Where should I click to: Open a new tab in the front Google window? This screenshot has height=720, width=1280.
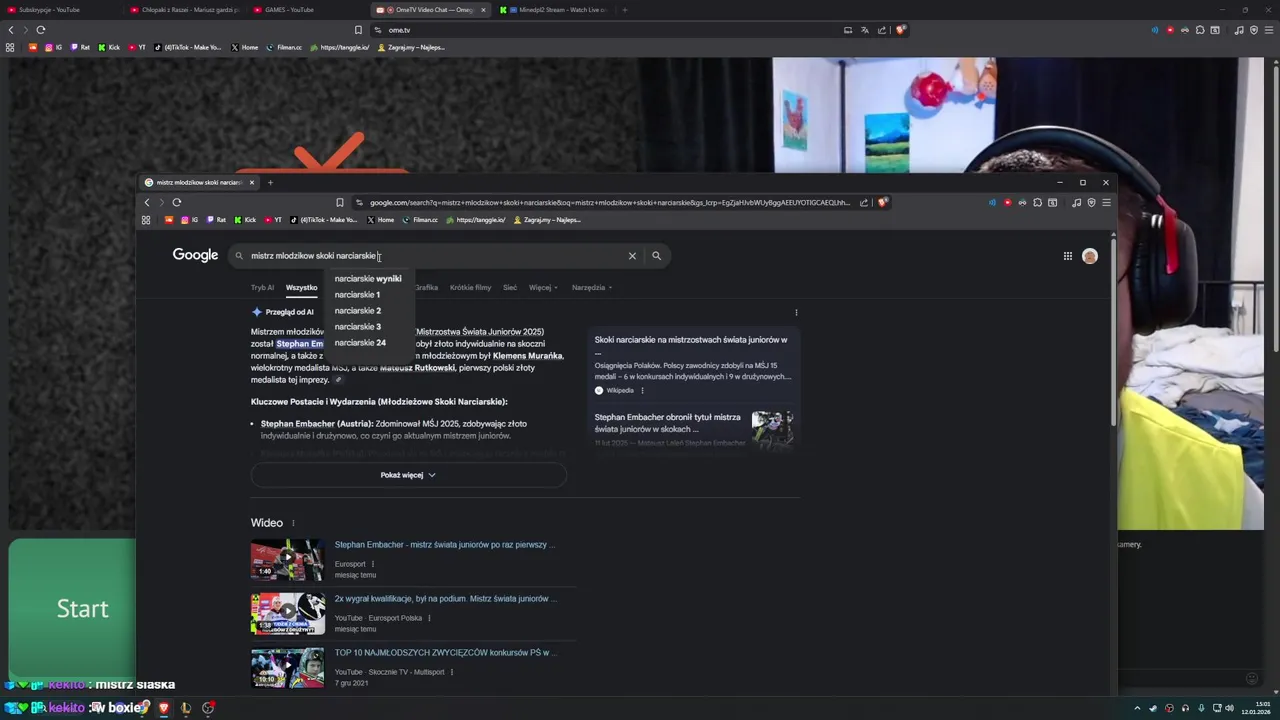coord(270,183)
